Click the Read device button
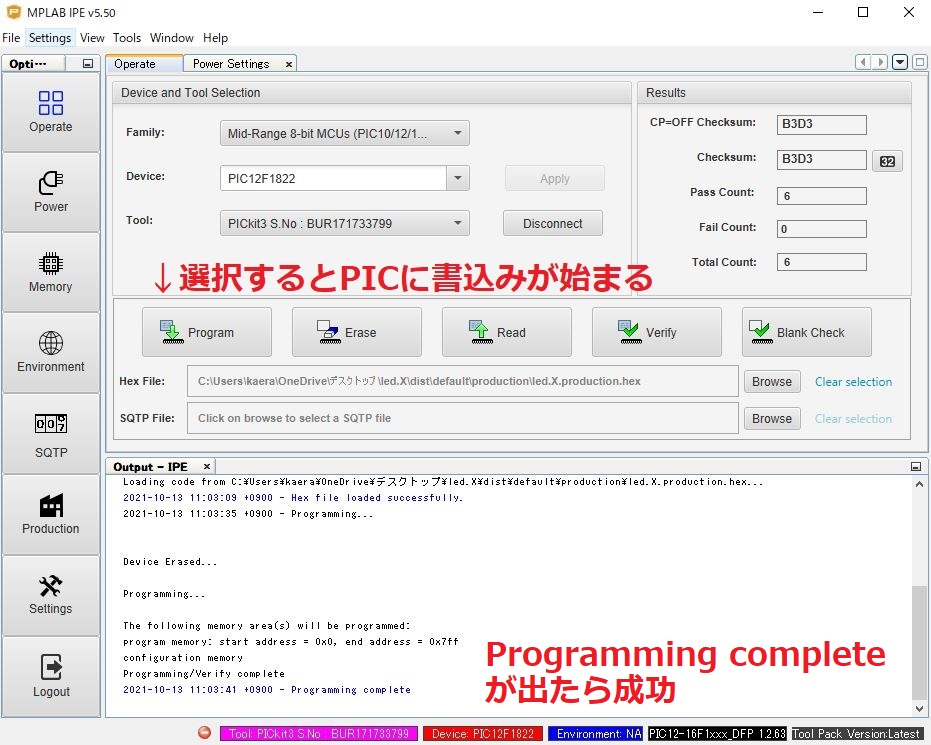The width and height of the screenshot is (931, 745). pos(506,332)
